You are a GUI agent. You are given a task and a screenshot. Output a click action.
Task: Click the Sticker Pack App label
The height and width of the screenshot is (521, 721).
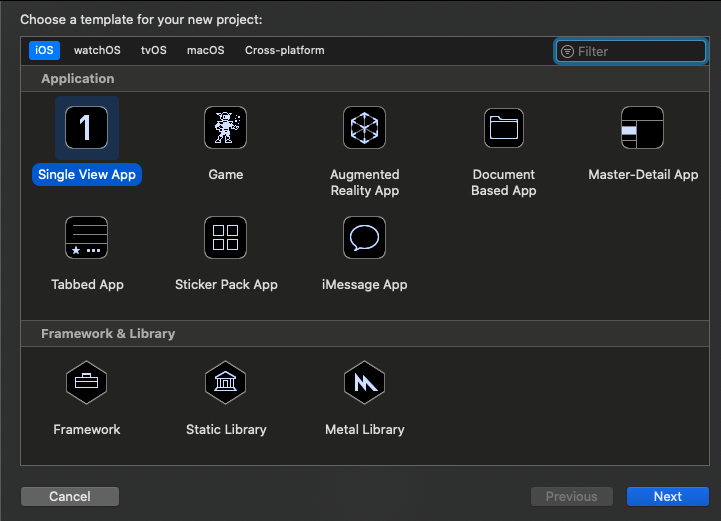click(x=226, y=285)
